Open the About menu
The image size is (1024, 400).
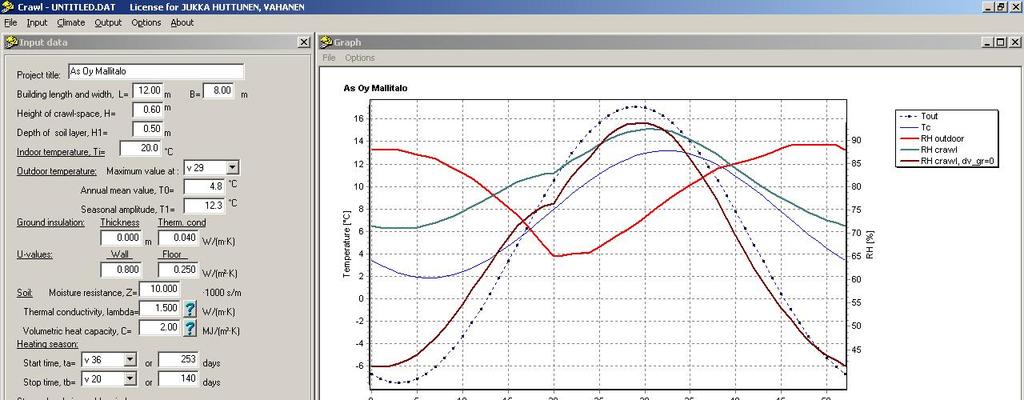point(182,22)
